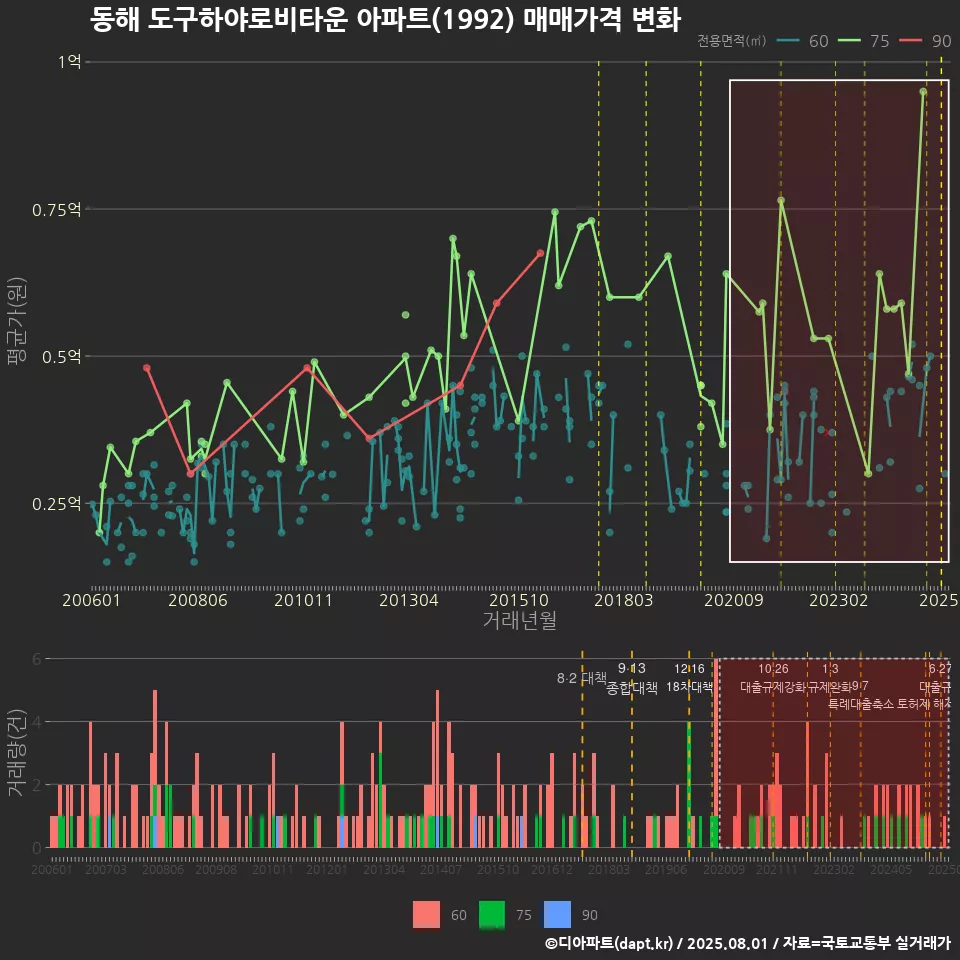Click the 0.5억 label on price axis
Image resolution: width=960 pixels, height=960 pixels.
(x=61, y=357)
